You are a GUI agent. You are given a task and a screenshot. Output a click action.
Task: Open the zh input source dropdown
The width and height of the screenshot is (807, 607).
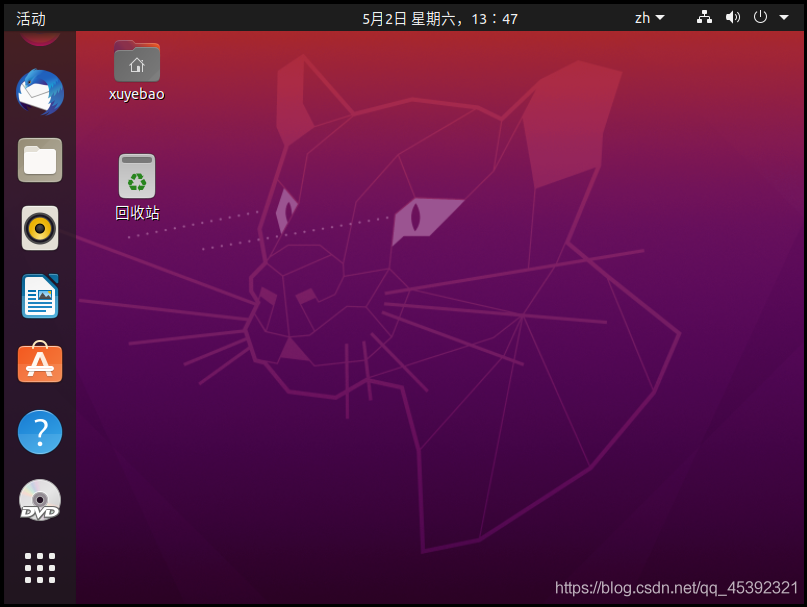tap(650, 18)
